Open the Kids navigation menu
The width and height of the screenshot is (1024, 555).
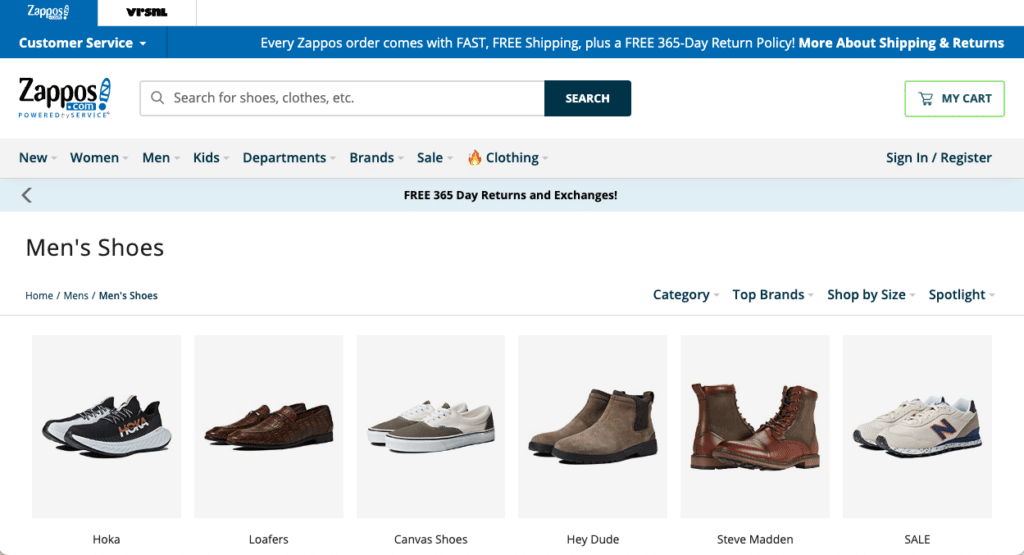[x=211, y=157]
